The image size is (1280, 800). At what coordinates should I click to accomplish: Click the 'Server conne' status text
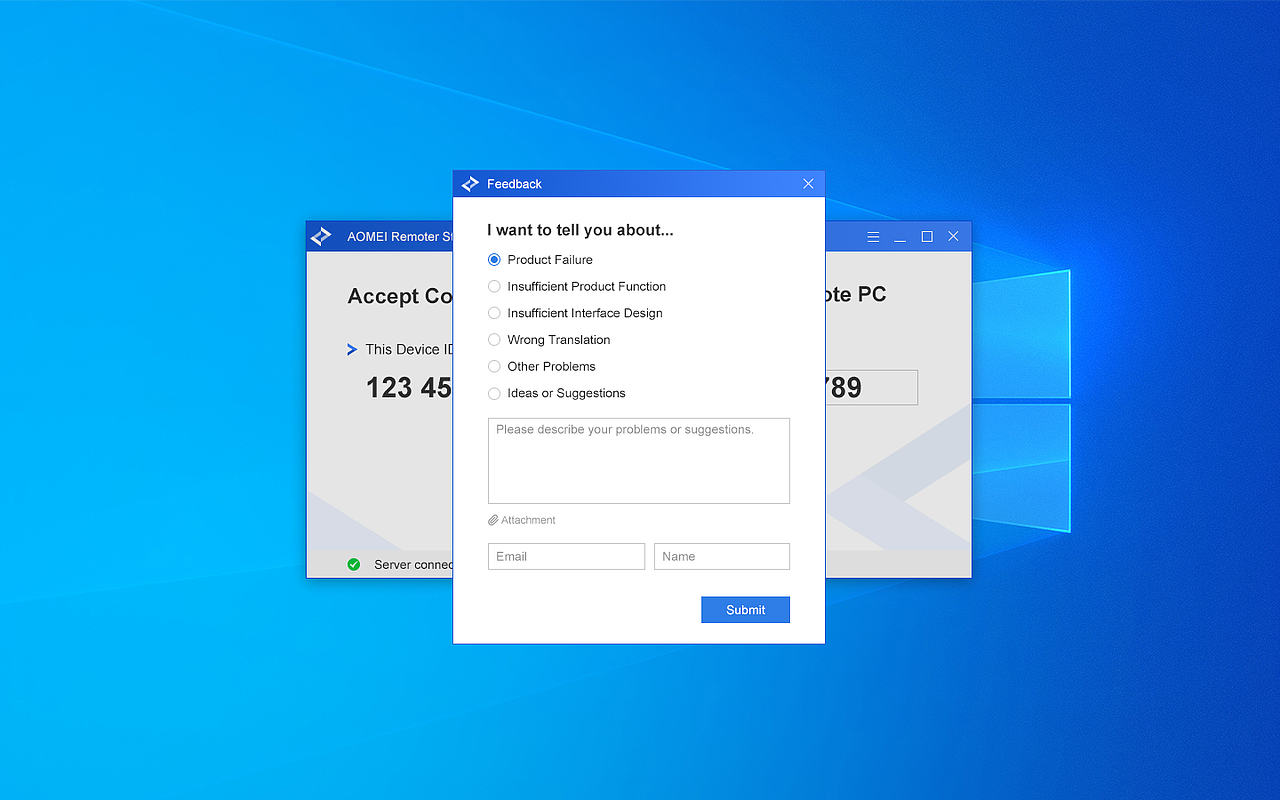point(413,565)
